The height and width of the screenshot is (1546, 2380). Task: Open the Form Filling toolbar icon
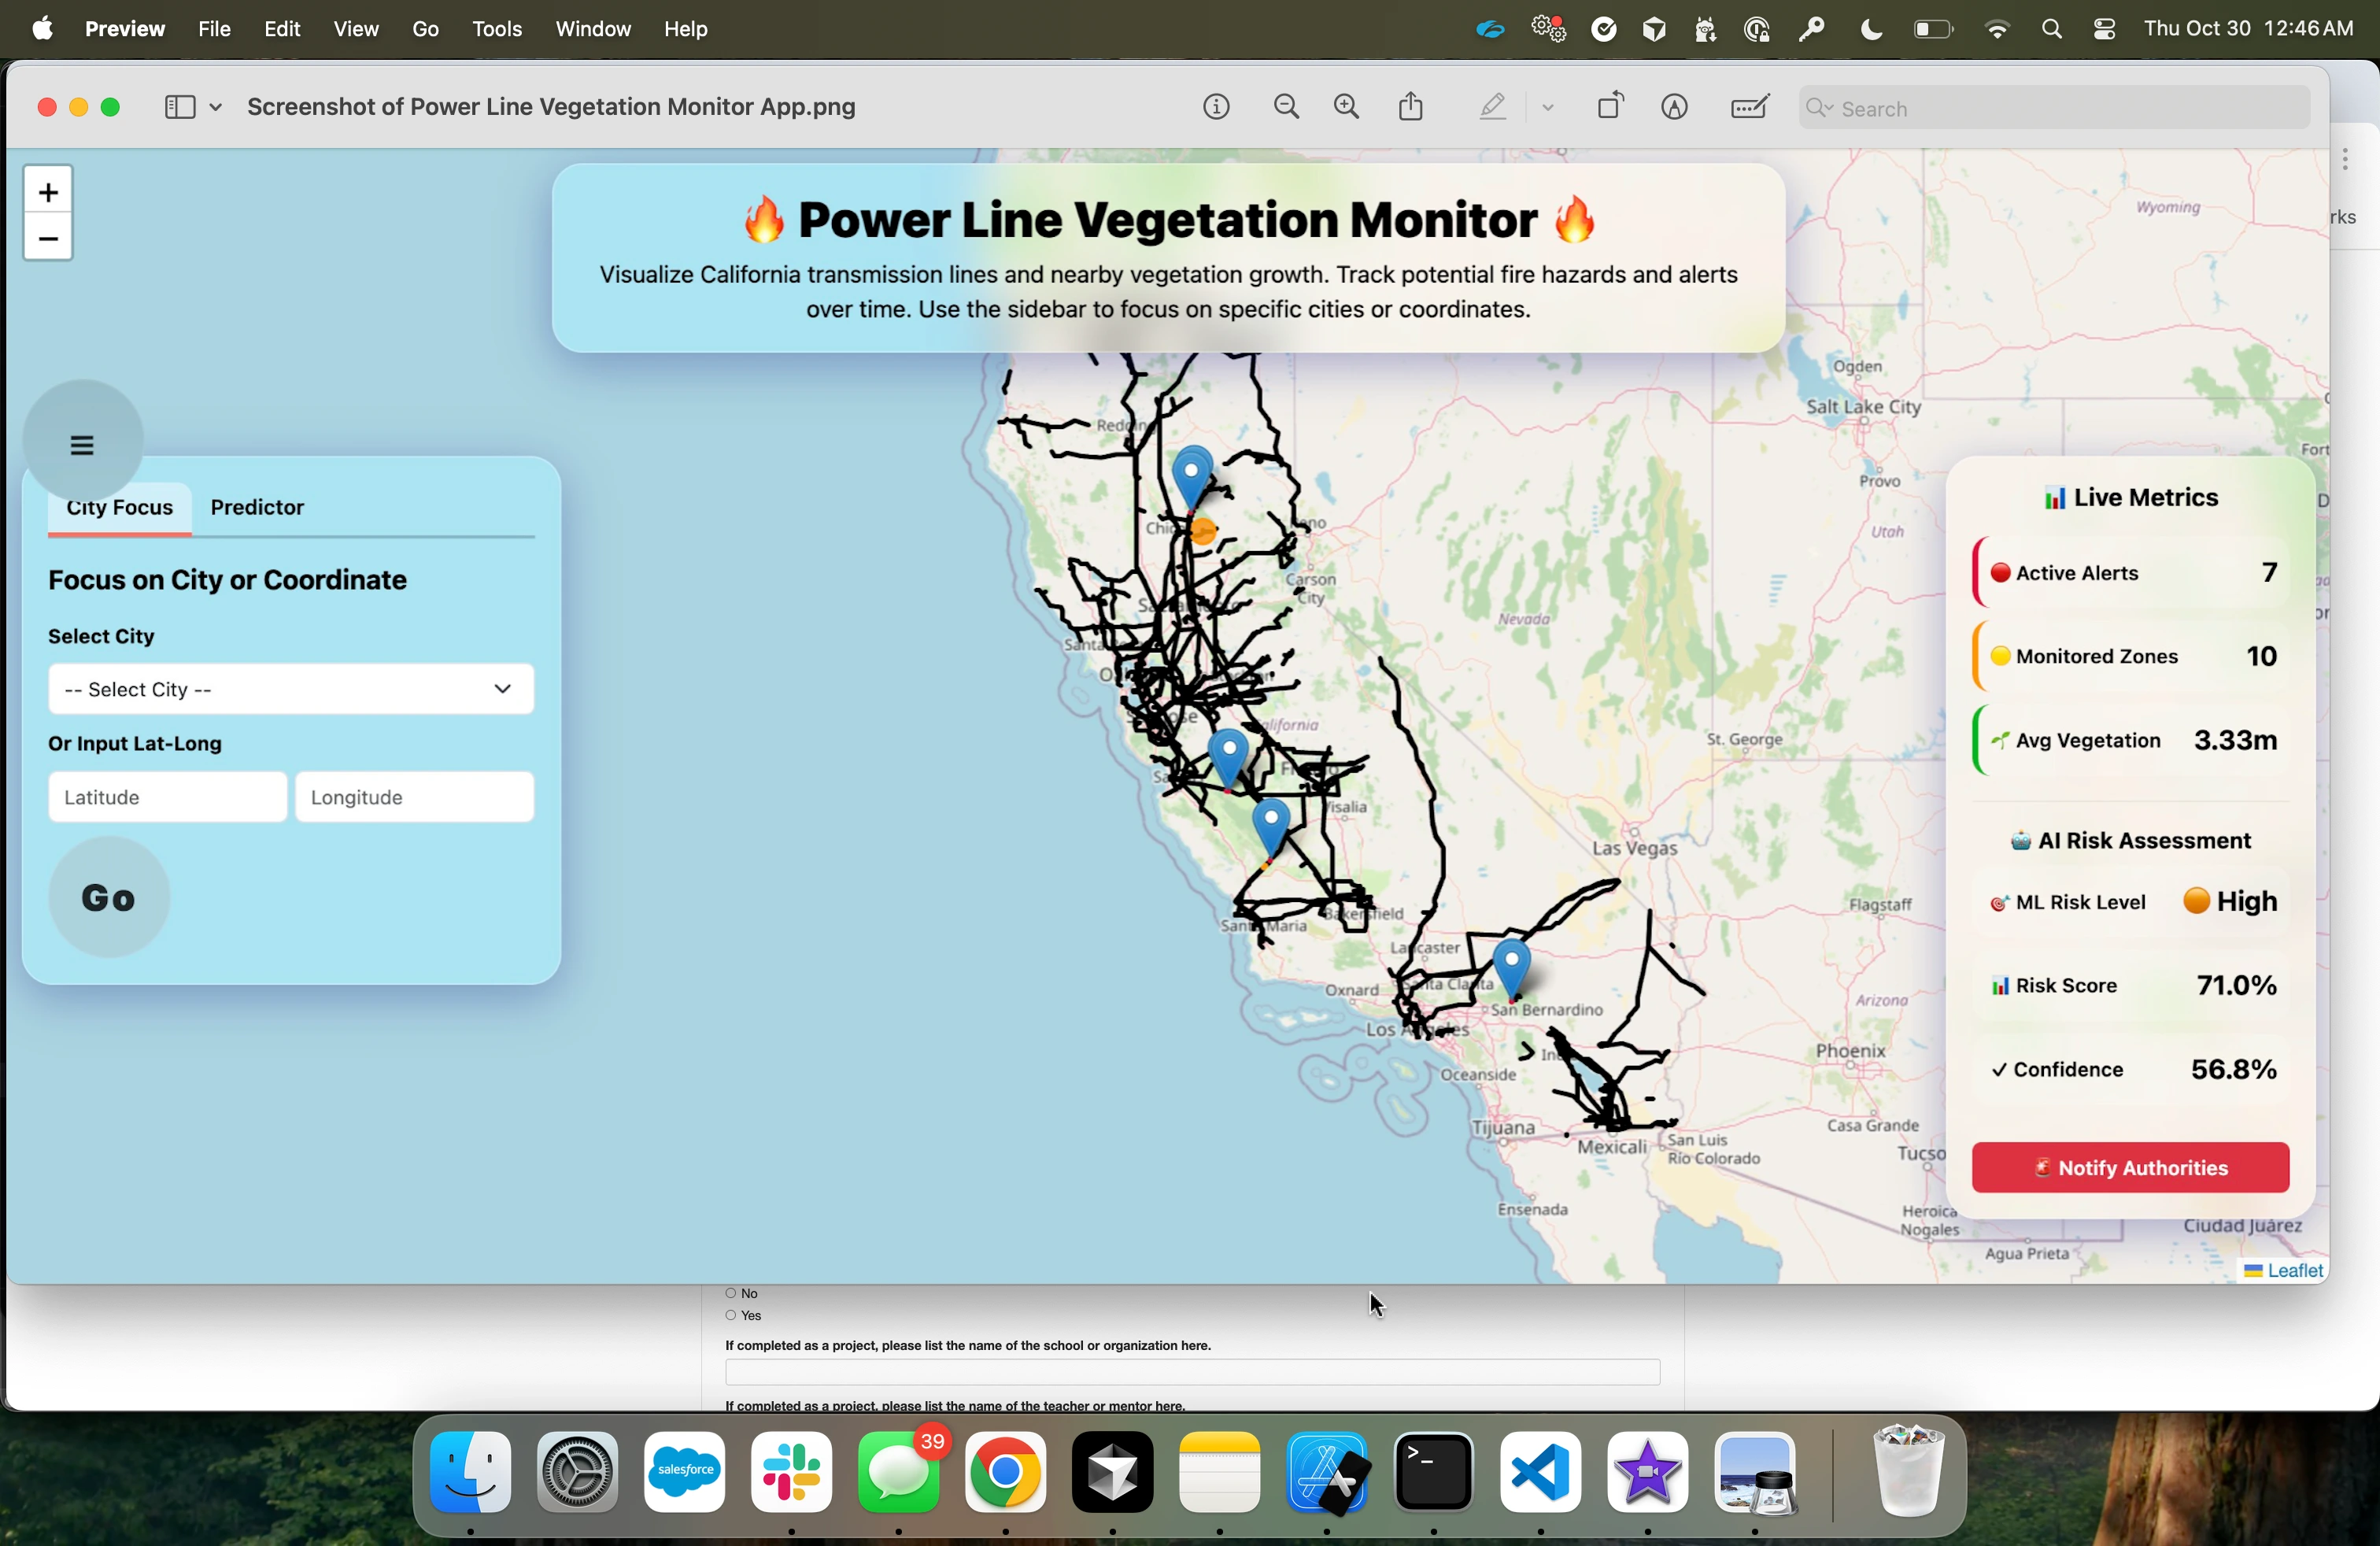[1750, 107]
